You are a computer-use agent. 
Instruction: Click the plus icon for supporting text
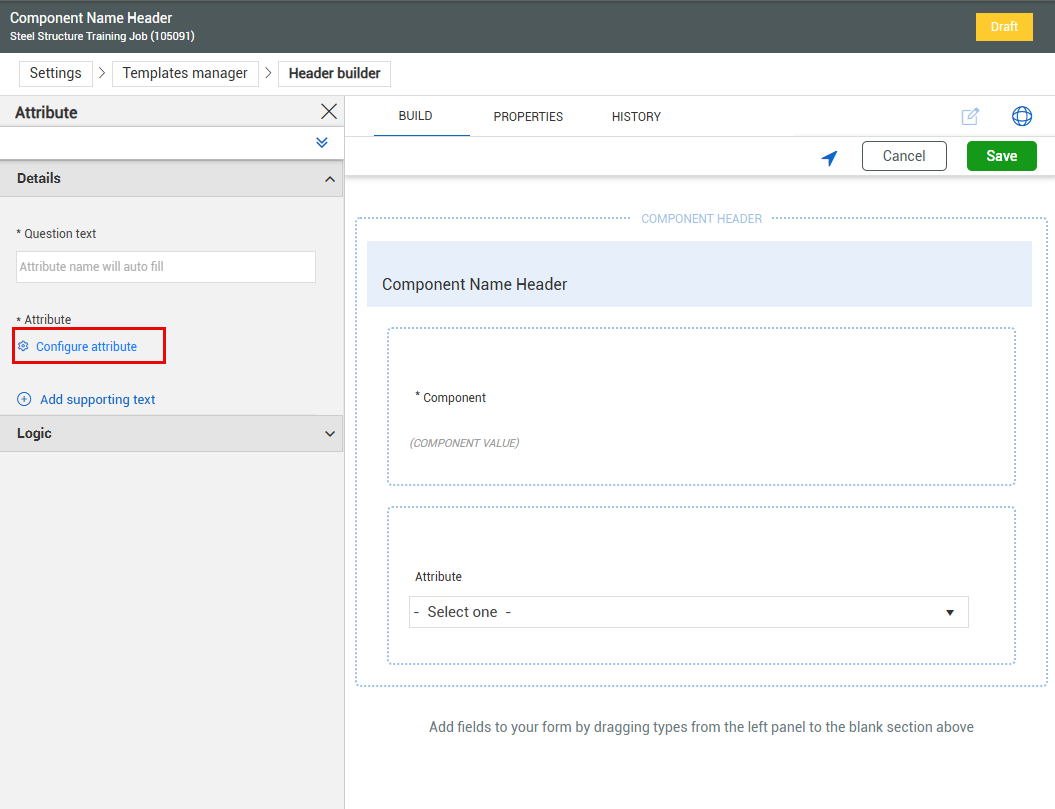25,399
